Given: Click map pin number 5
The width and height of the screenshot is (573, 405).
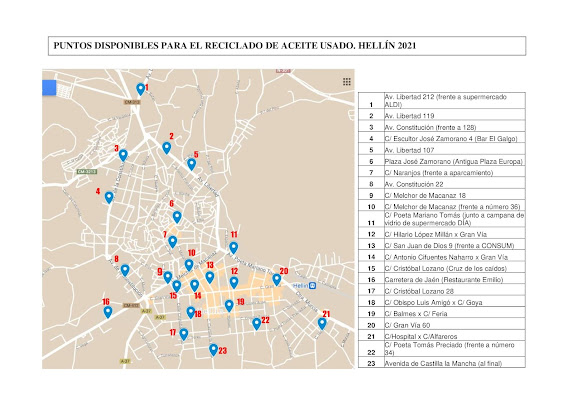Looking at the screenshot, I should (x=191, y=164).
